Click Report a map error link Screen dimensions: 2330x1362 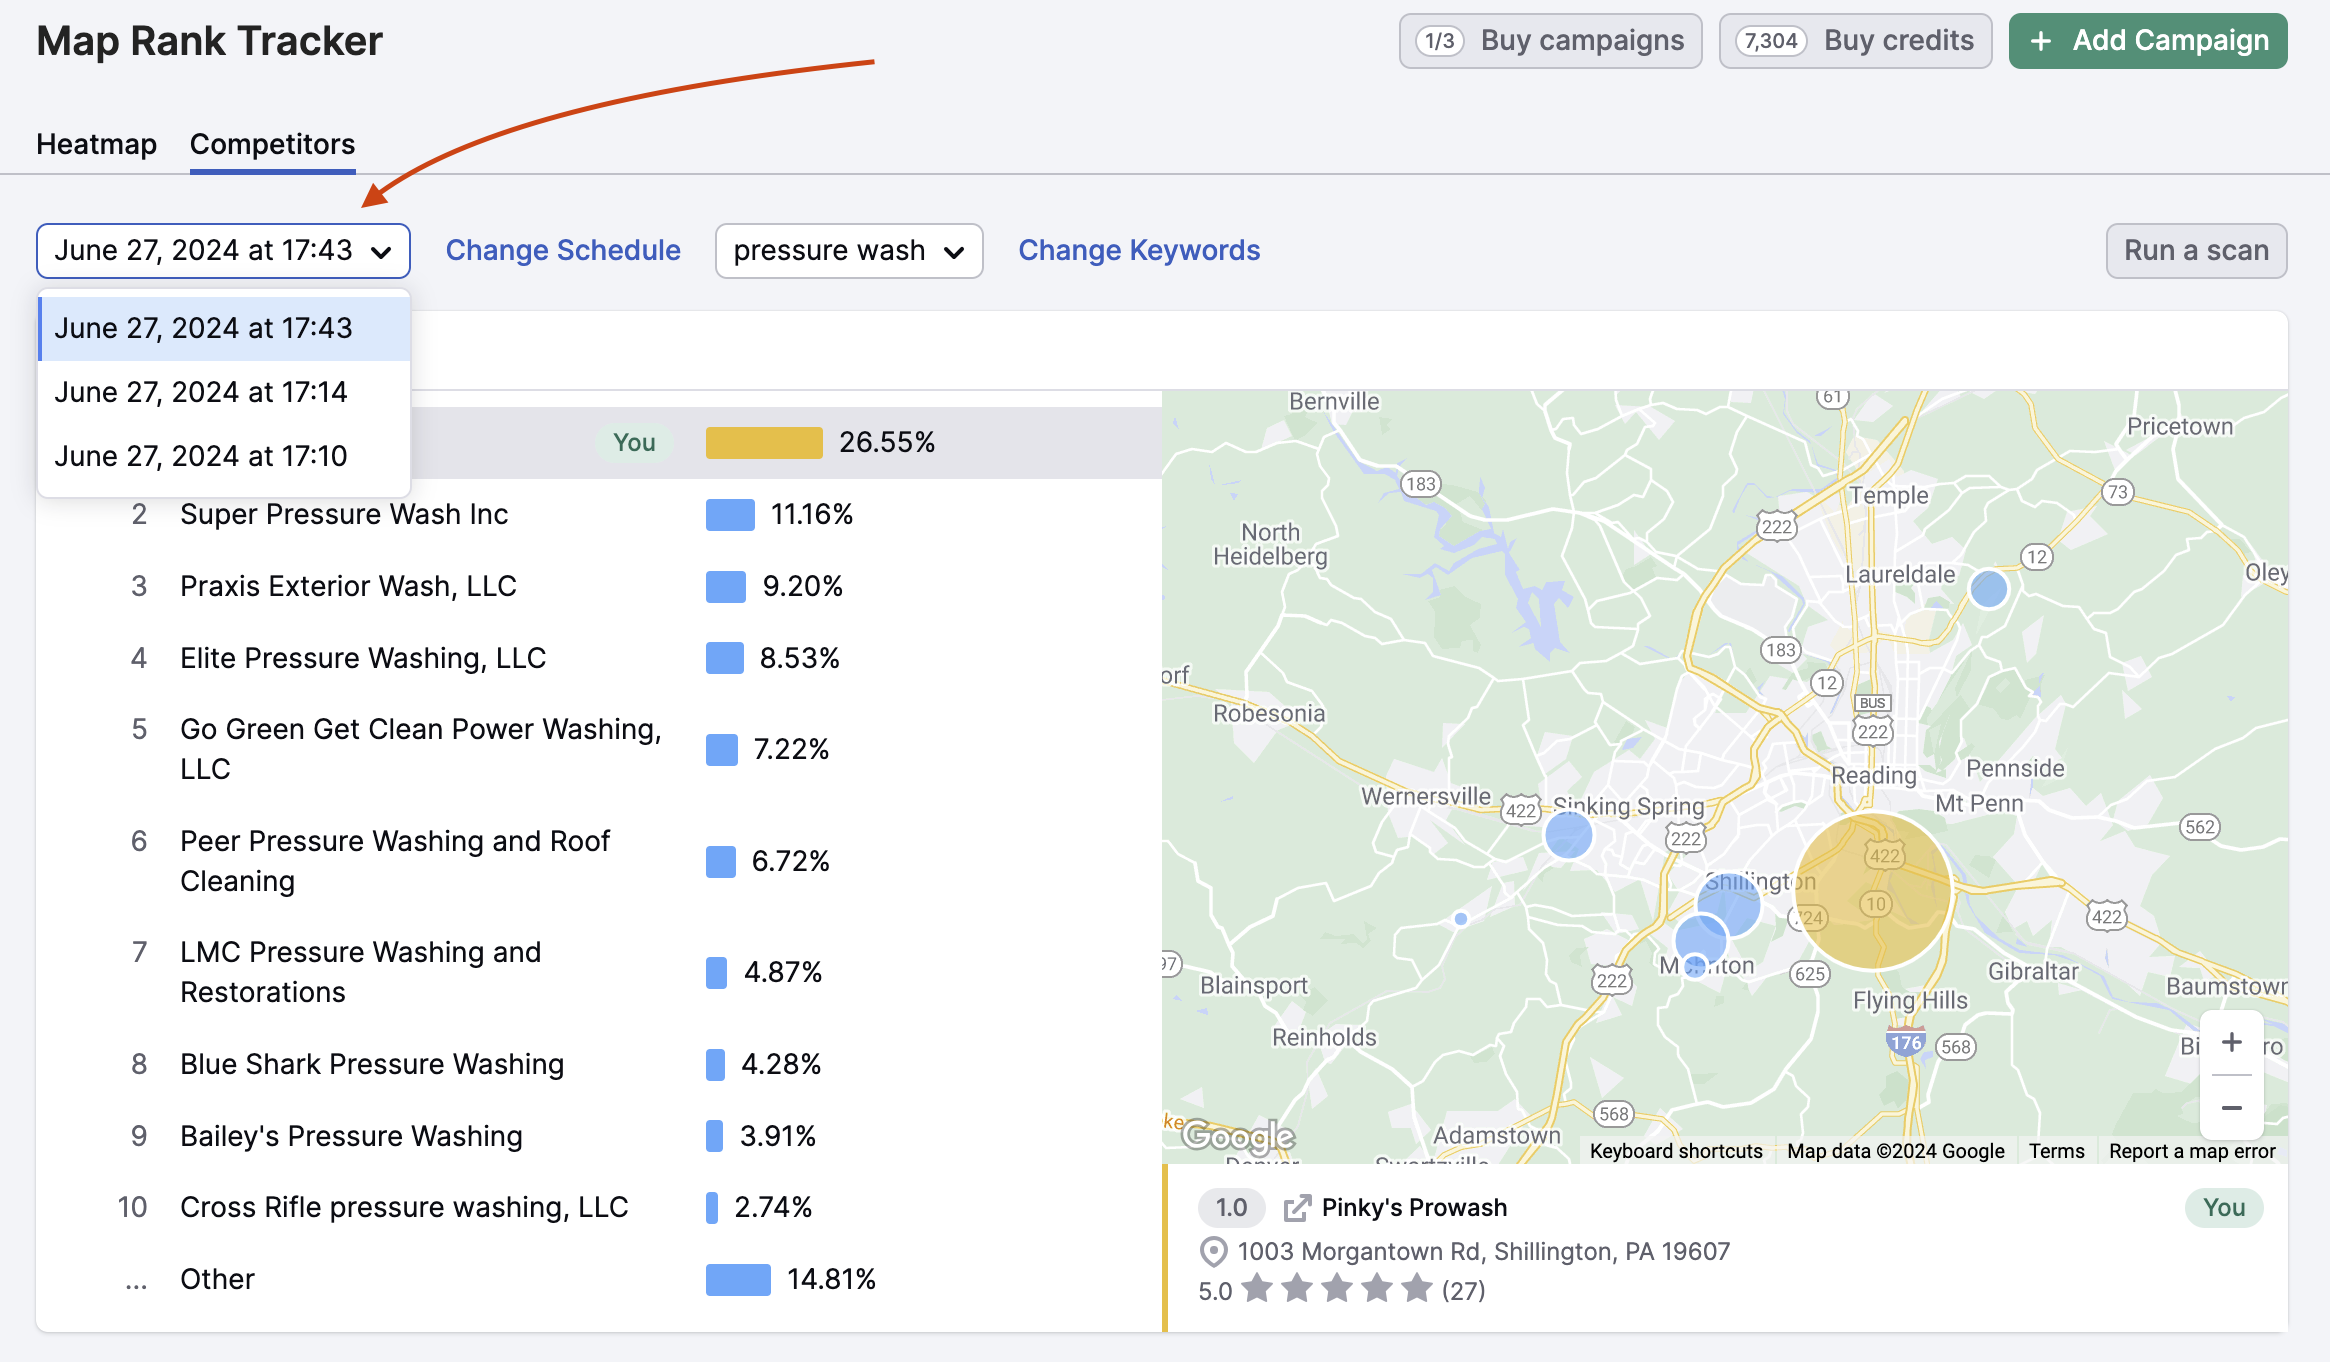(x=2192, y=1151)
